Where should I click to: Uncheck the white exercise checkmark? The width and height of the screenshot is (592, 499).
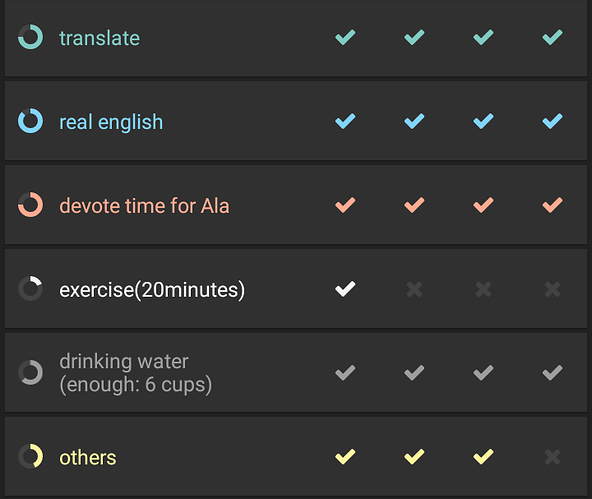click(x=345, y=289)
